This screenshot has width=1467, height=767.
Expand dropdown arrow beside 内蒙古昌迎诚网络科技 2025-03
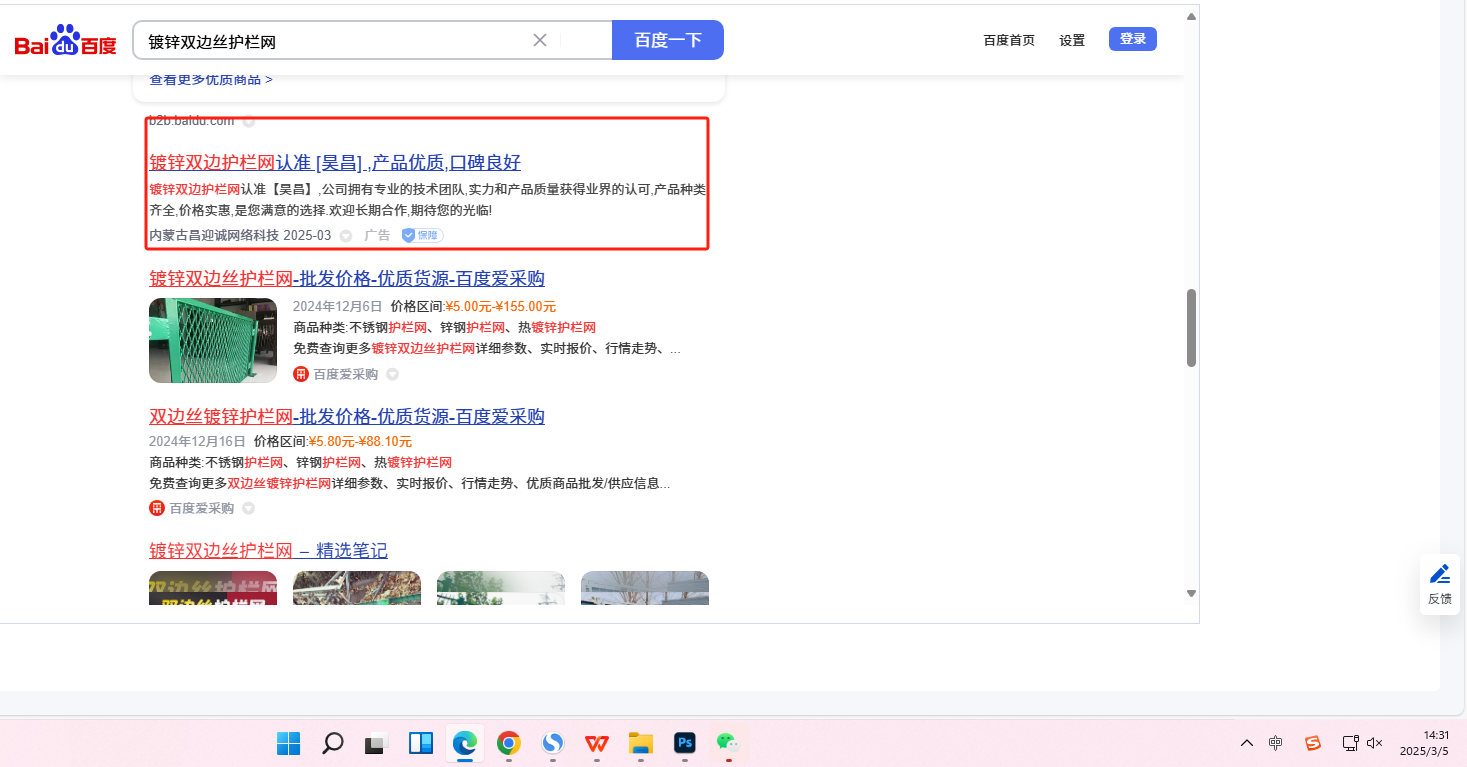coord(346,236)
